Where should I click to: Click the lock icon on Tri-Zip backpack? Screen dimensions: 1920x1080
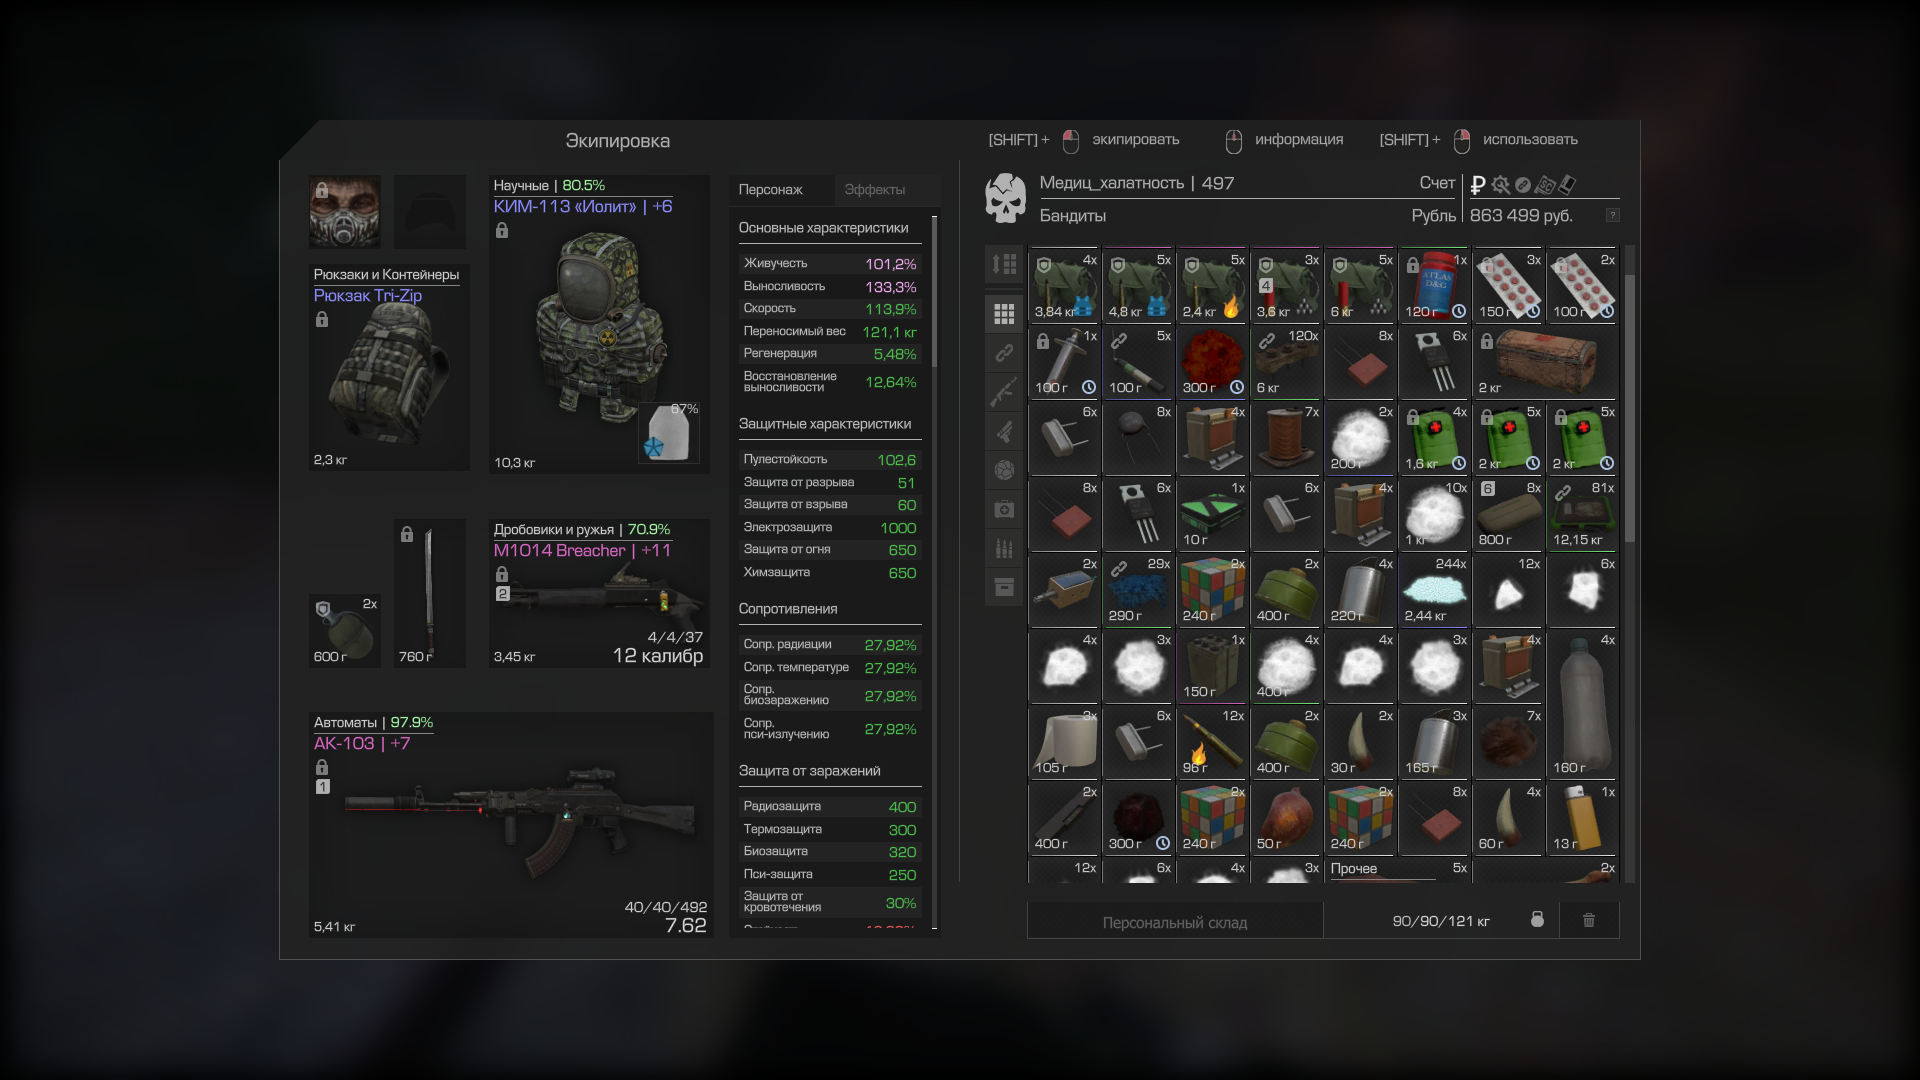[322, 320]
